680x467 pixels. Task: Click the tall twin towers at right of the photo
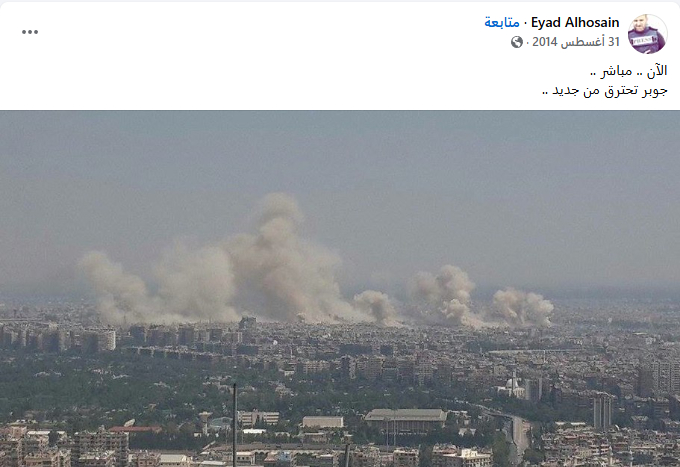point(602,412)
